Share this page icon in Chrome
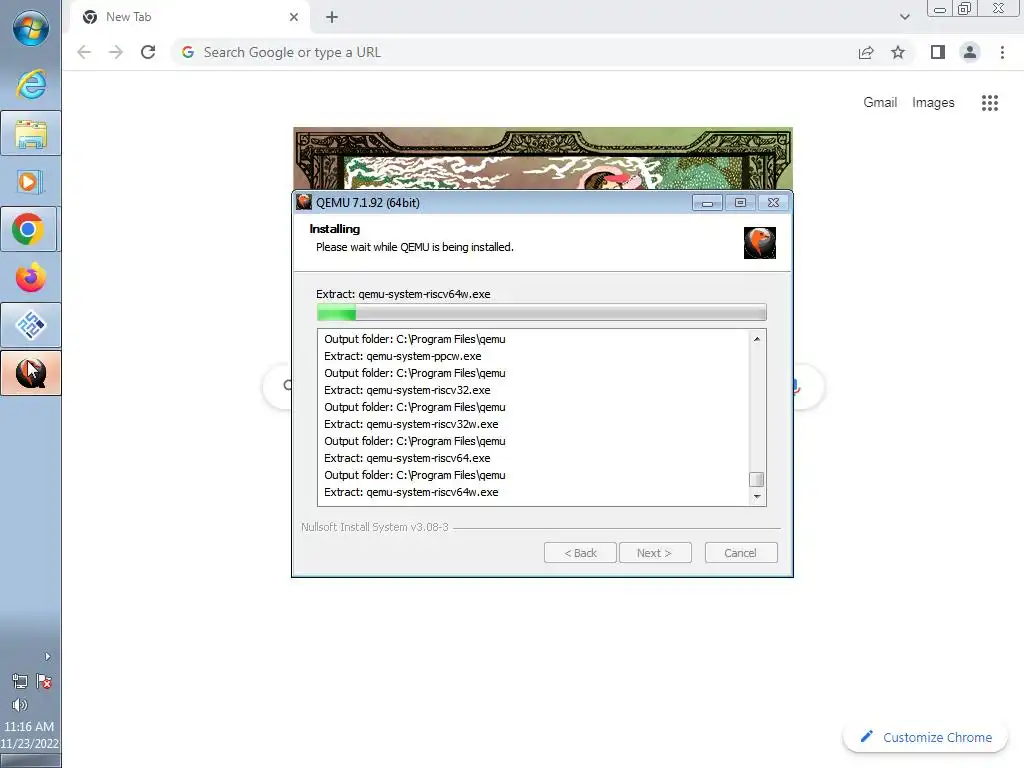 [866, 52]
